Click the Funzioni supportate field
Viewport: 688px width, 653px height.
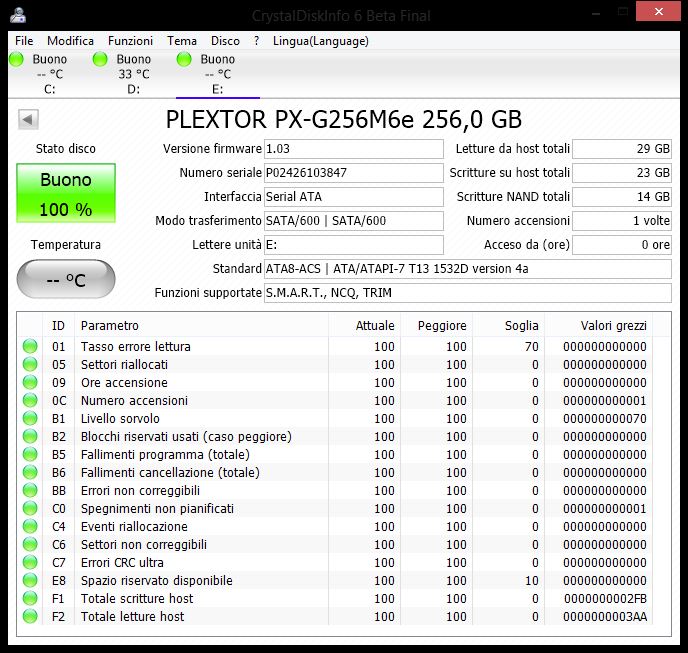[x=468, y=293]
